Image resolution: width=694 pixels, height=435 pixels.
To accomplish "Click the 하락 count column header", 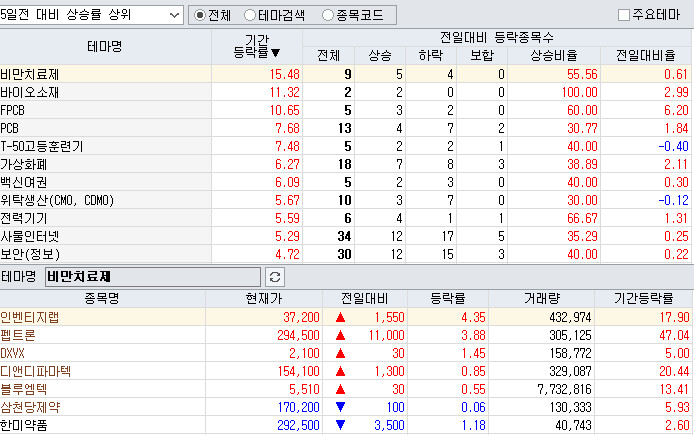I will coord(431,55).
